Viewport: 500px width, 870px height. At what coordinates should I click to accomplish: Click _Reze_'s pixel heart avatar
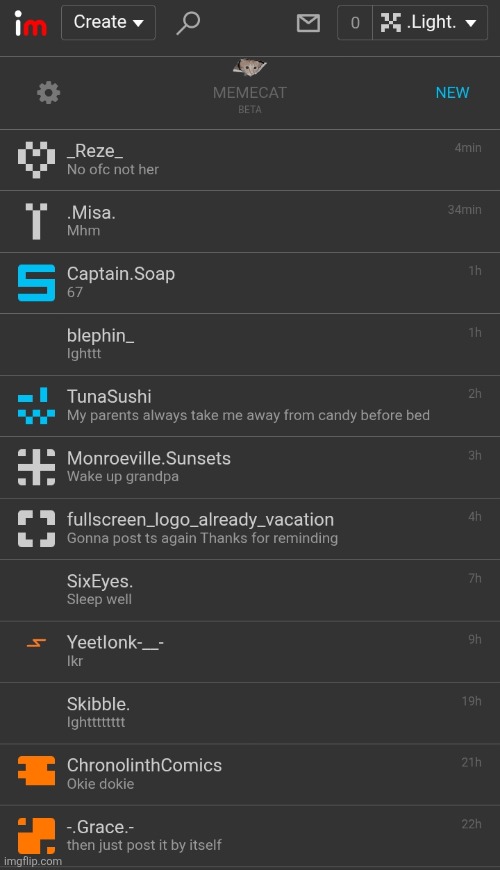pyautogui.click(x=37, y=160)
